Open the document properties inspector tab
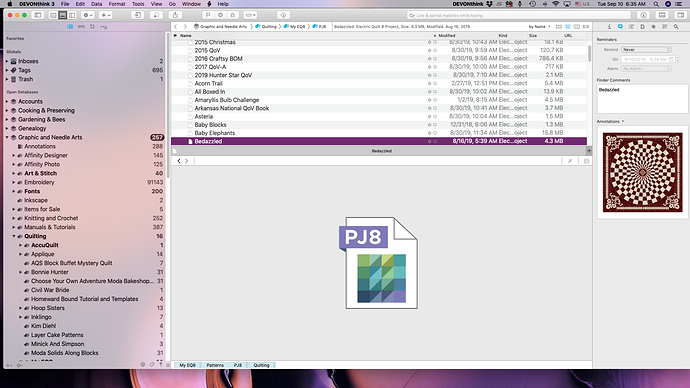 (x=642, y=26)
